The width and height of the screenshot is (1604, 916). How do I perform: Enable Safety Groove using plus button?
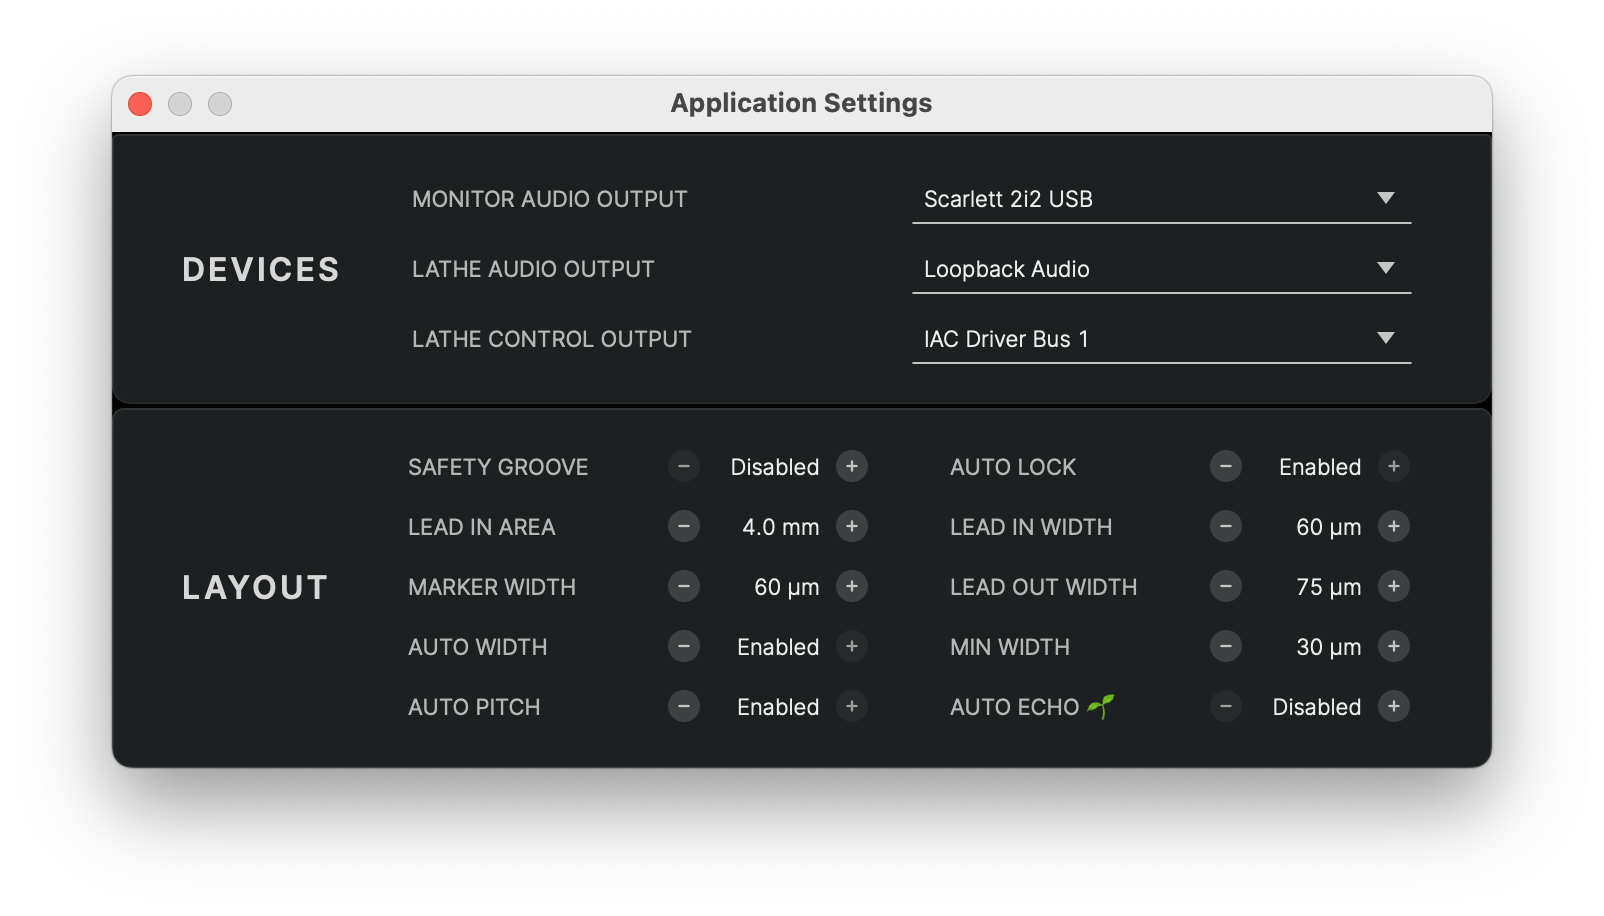tap(852, 467)
